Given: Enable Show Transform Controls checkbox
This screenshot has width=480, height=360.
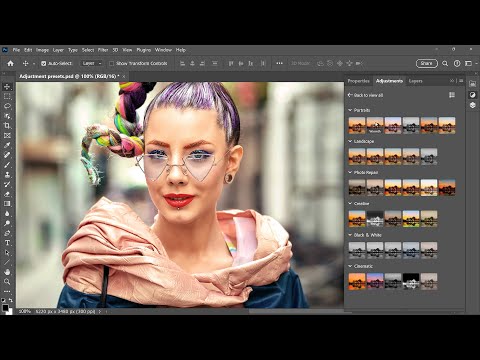Looking at the screenshot, I should [x=112, y=63].
